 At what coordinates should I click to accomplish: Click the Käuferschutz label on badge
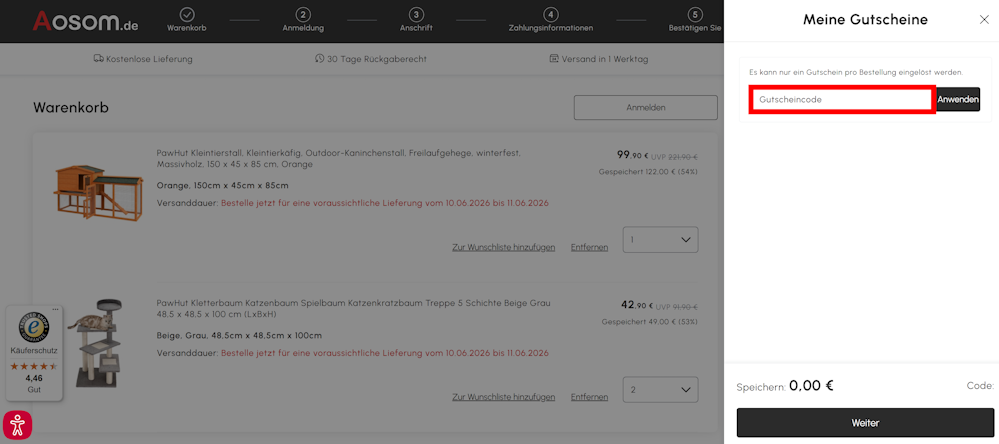pyautogui.click(x=34, y=350)
